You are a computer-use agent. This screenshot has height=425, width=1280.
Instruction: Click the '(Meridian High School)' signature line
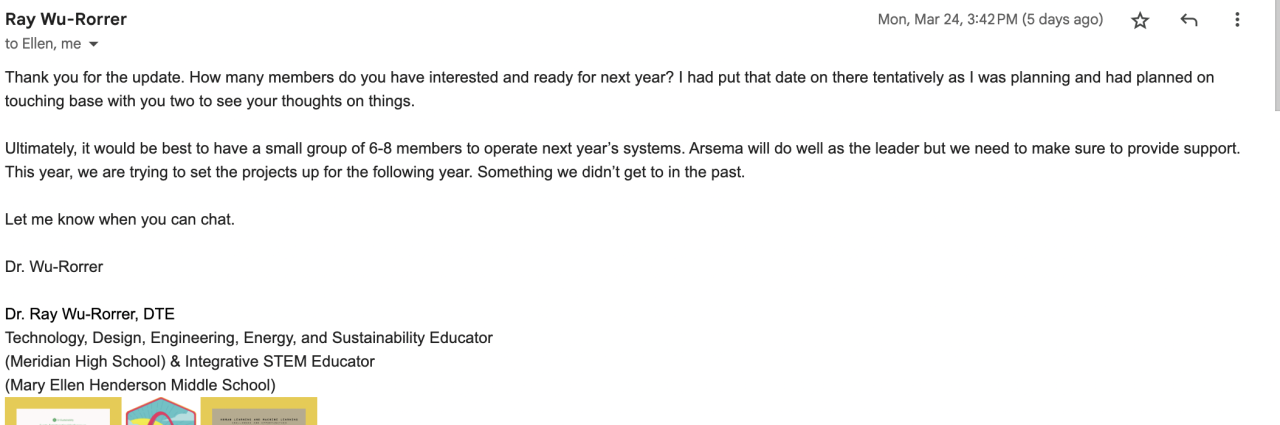click(x=190, y=361)
